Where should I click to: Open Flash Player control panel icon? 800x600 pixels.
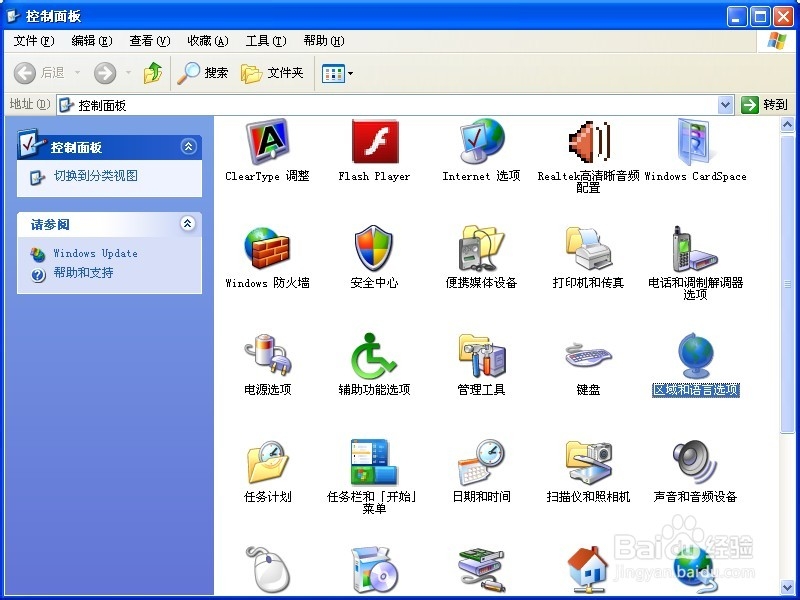coord(374,142)
